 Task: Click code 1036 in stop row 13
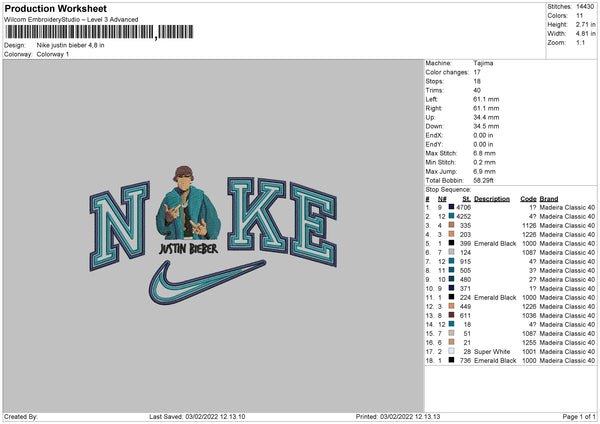pyautogui.click(x=529, y=316)
